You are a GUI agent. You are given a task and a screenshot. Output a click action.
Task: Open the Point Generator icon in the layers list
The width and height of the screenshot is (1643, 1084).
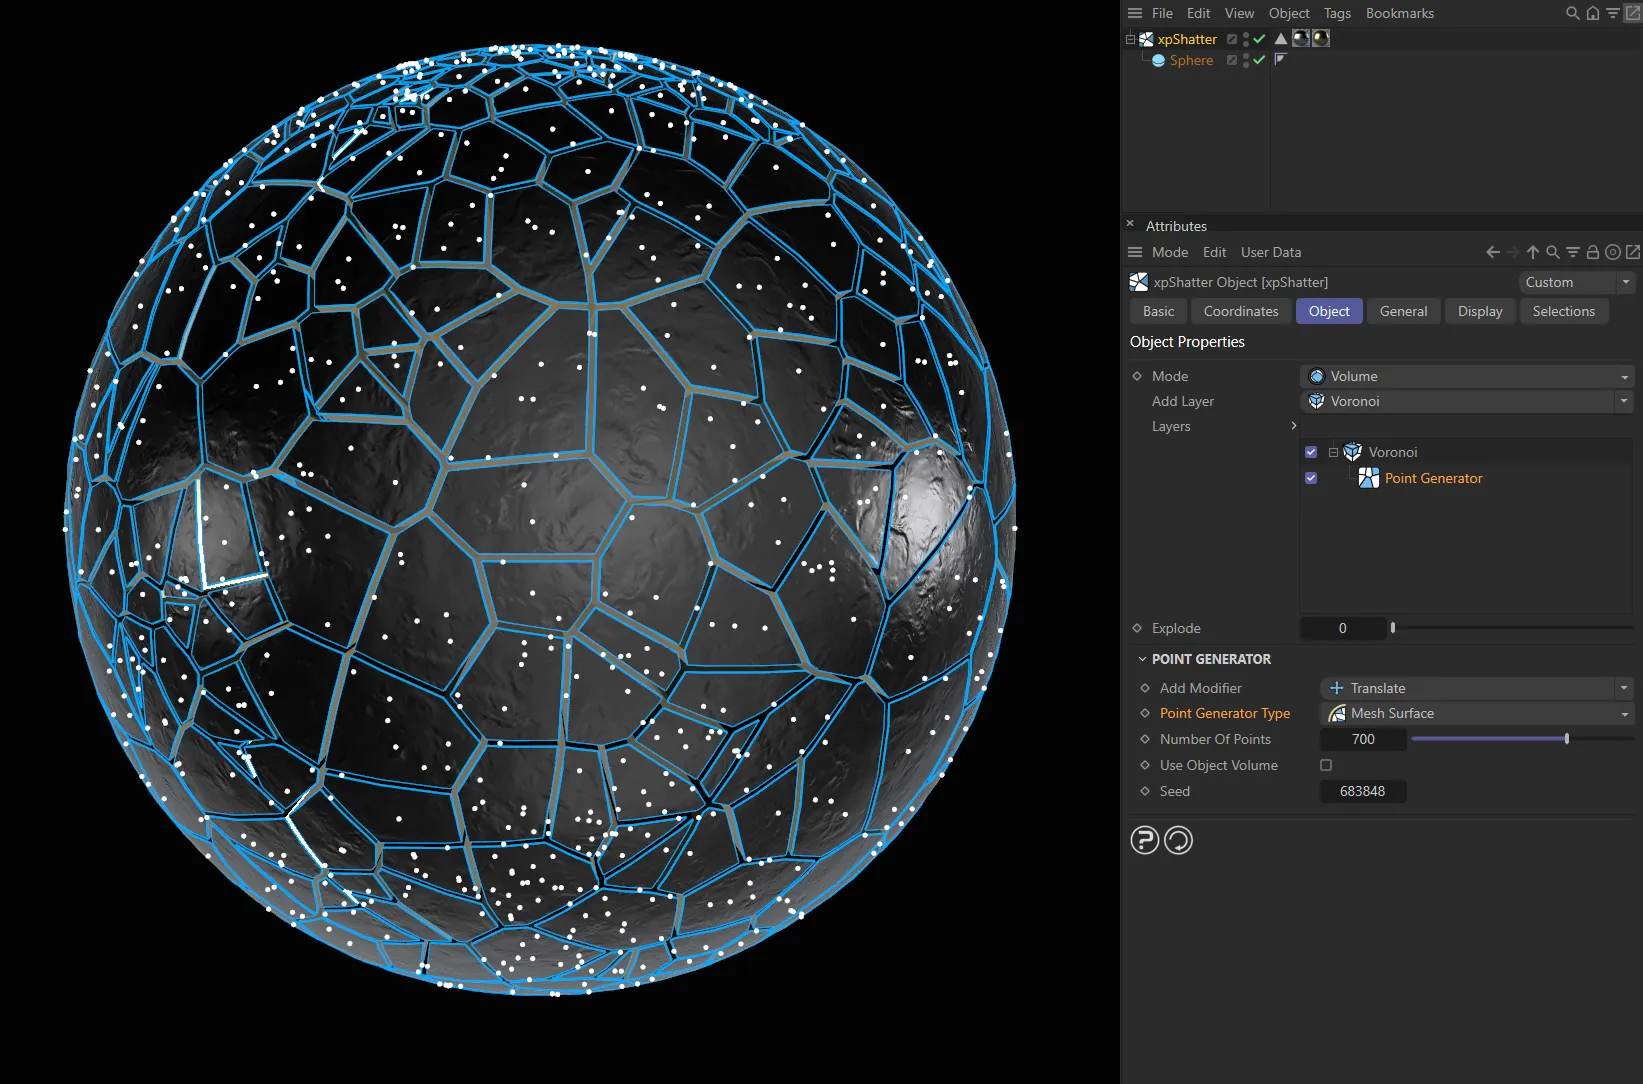tap(1369, 478)
